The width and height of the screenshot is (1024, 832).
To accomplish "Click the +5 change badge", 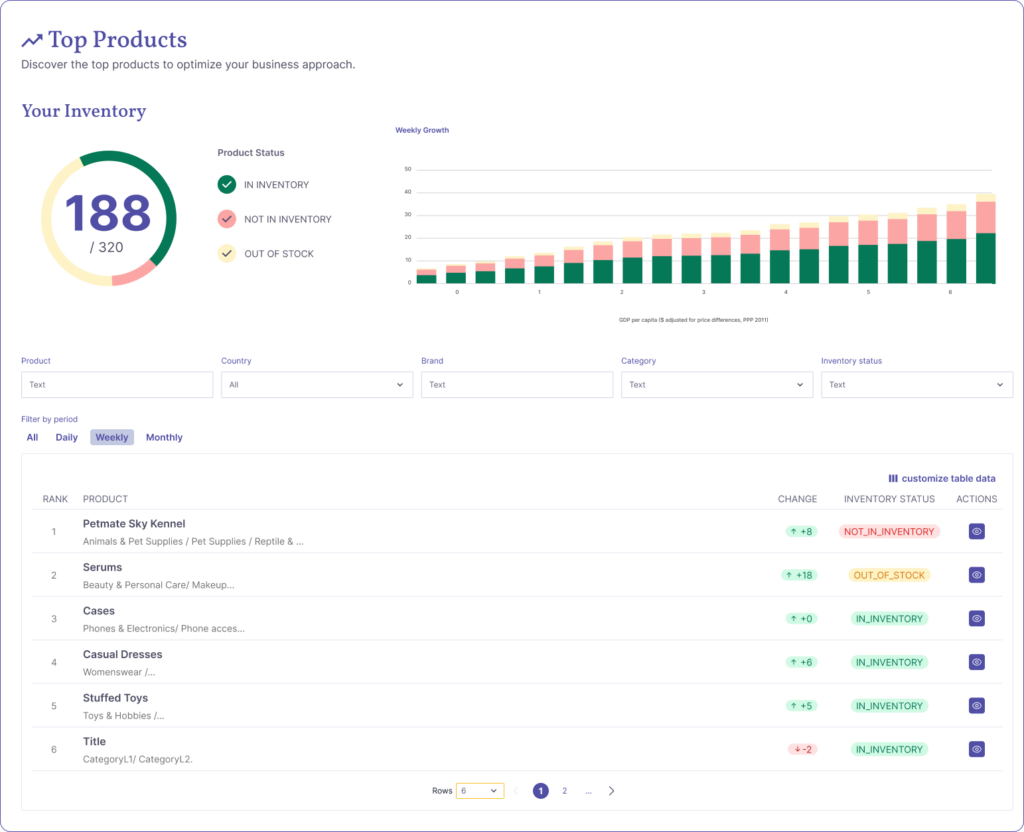I will [801, 706].
